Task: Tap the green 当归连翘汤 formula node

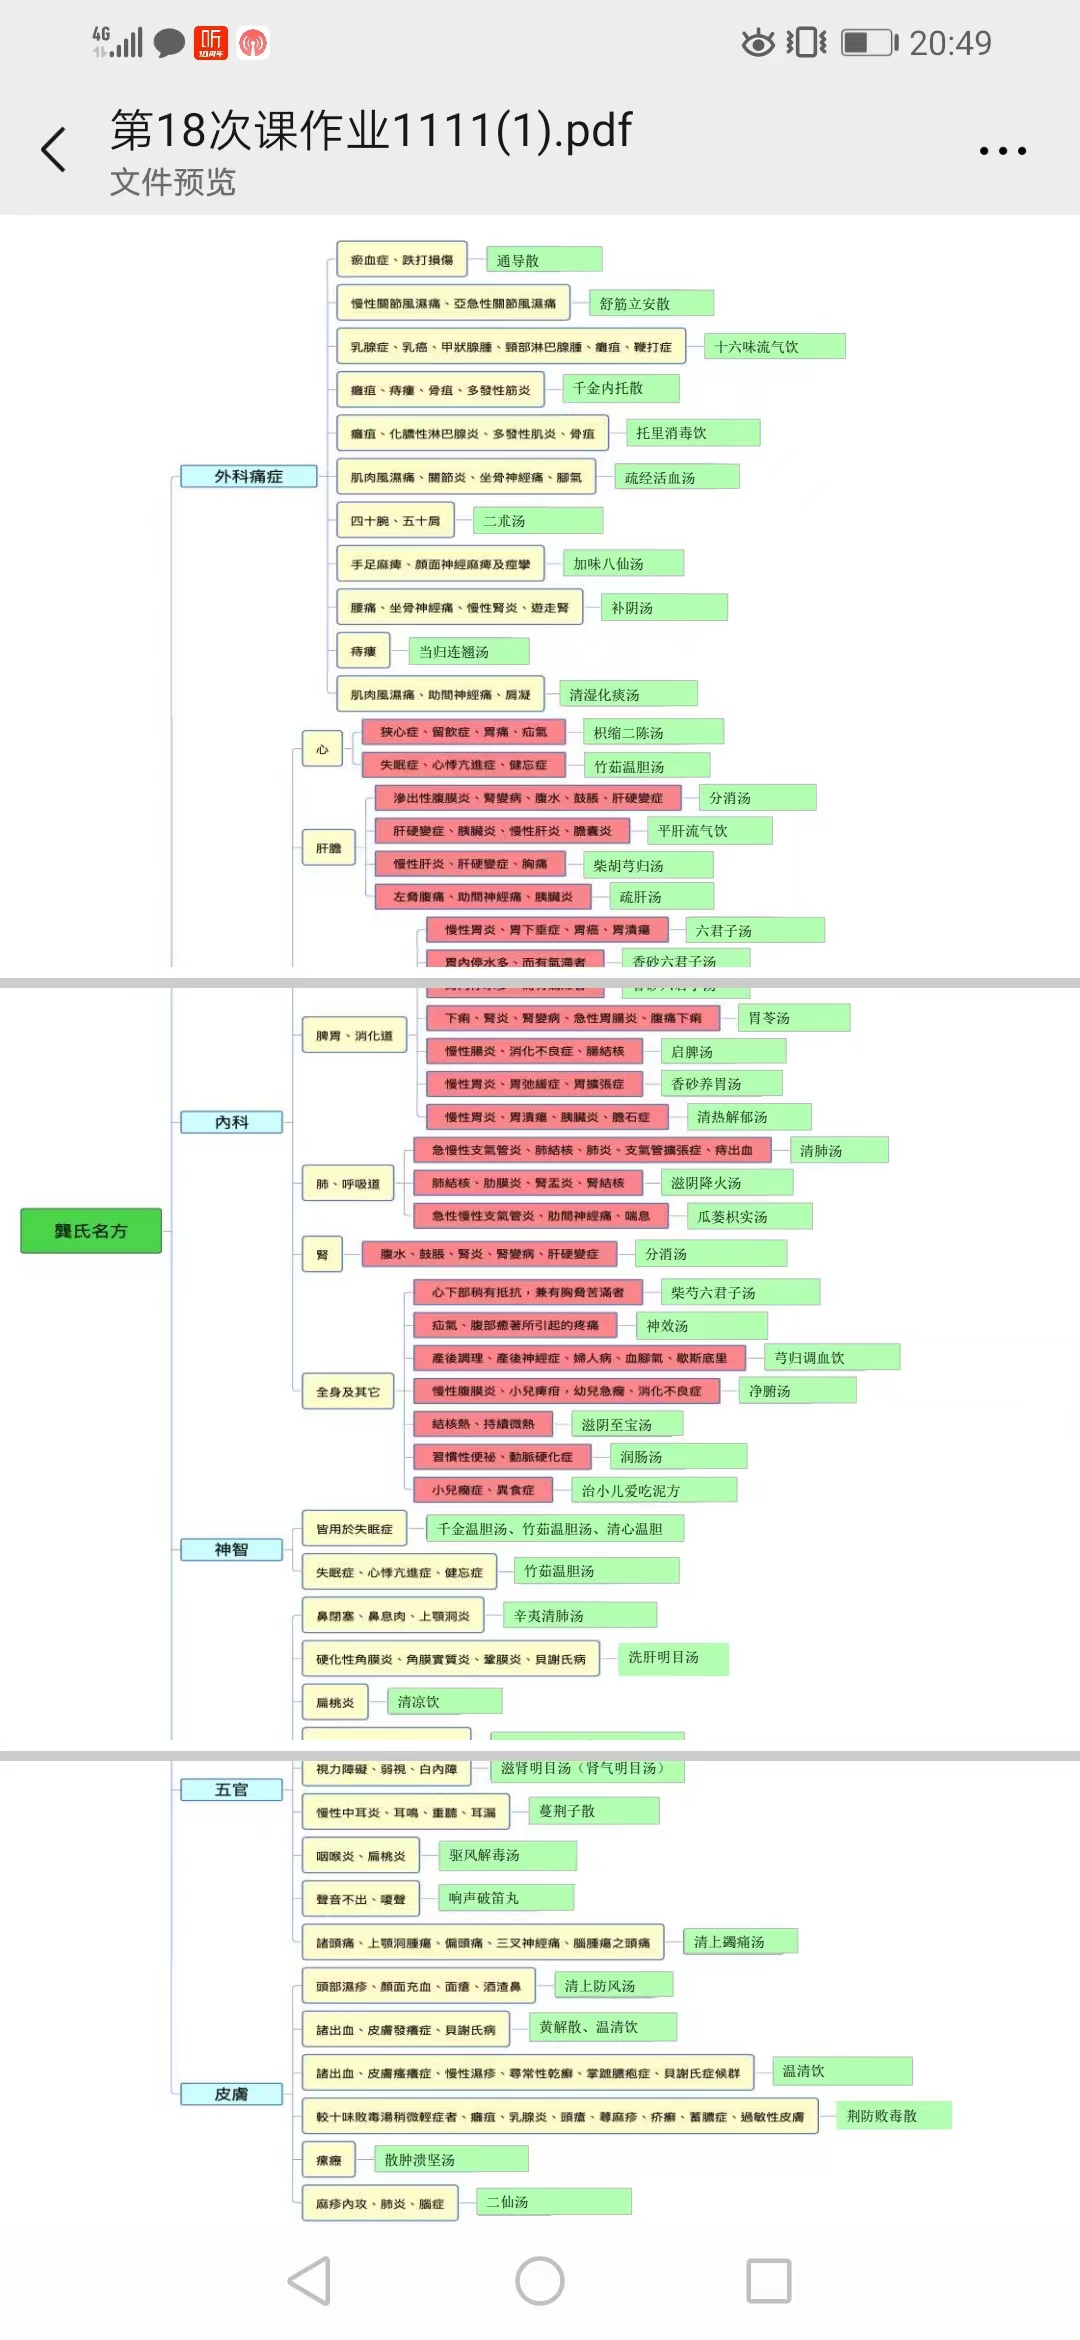Action: 469,652
